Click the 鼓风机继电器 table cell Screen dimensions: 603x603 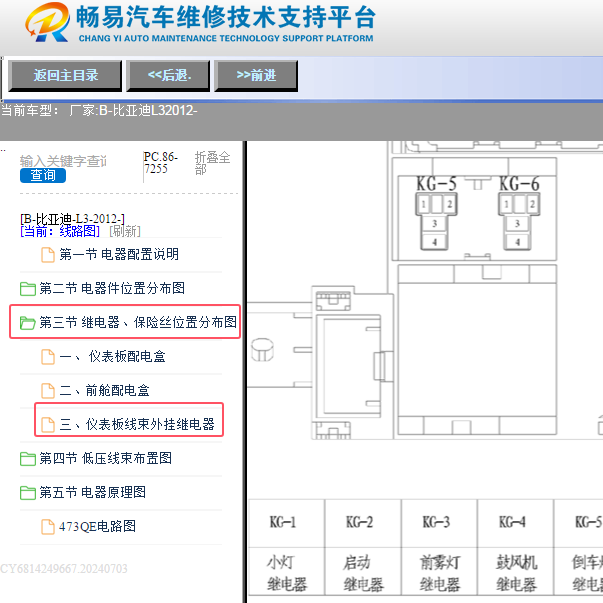pos(515,572)
